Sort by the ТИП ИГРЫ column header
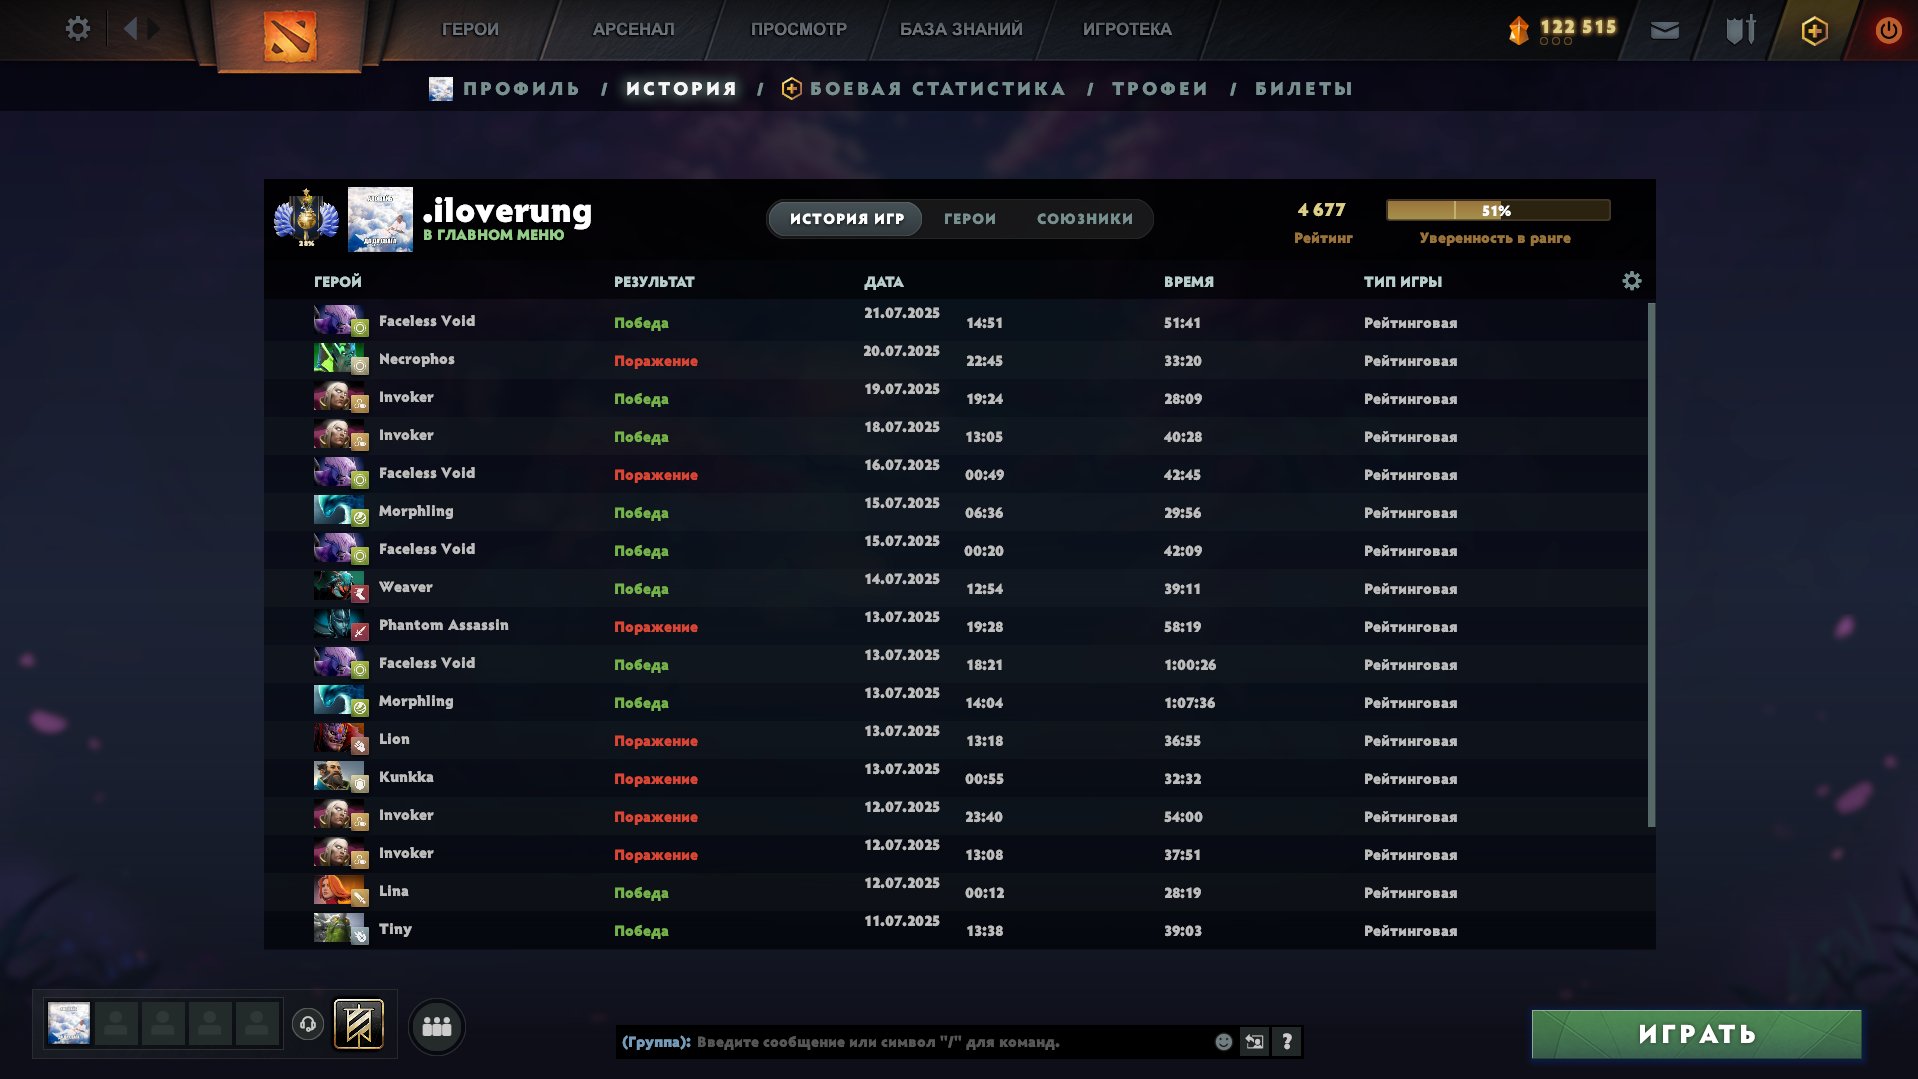 click(x=1403, y=281)
